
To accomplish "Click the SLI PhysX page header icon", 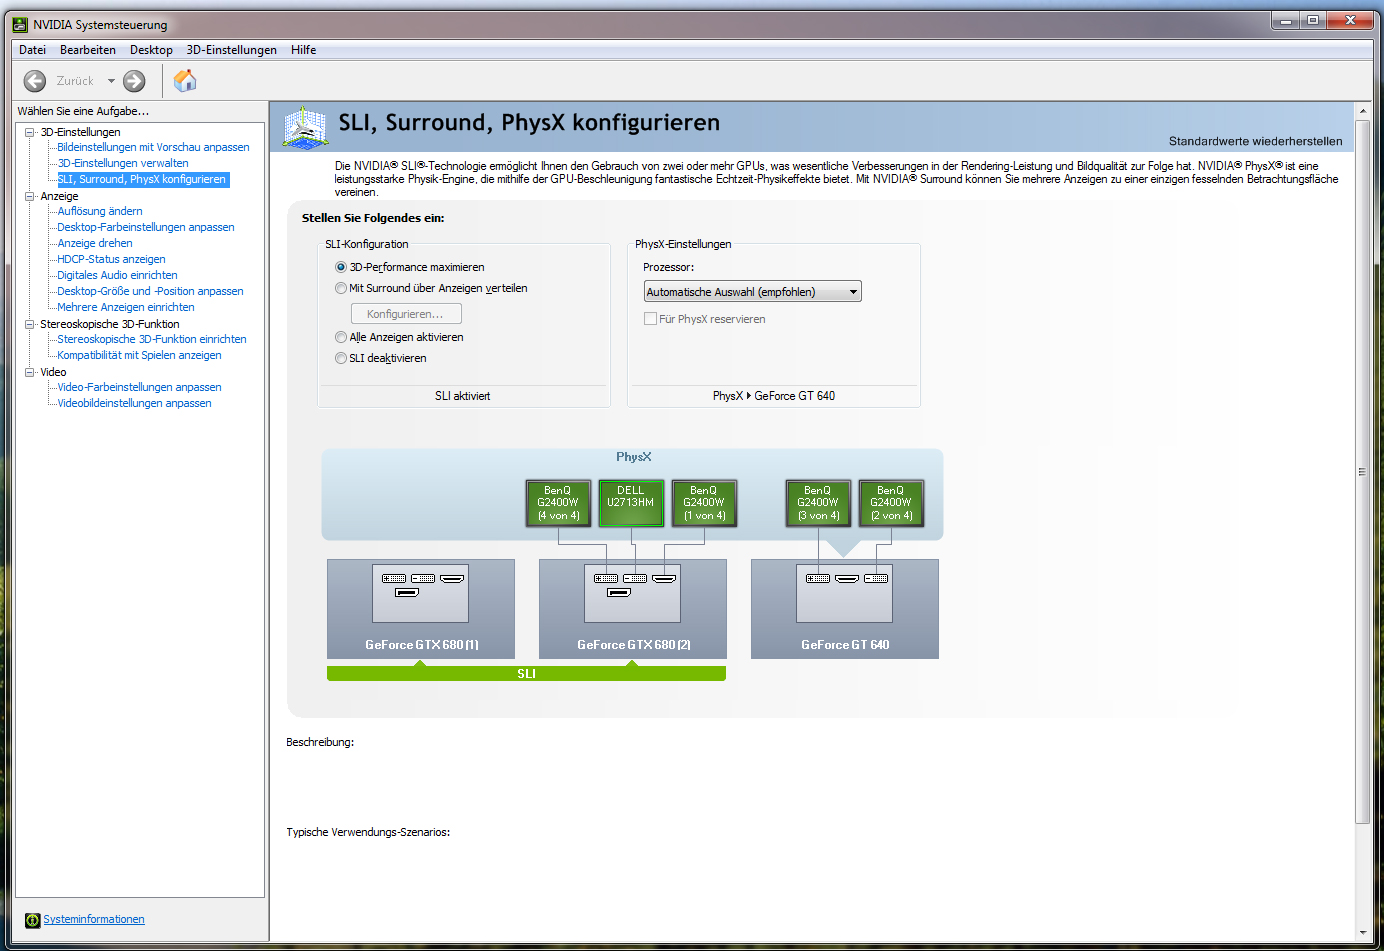I will point(305,128).
